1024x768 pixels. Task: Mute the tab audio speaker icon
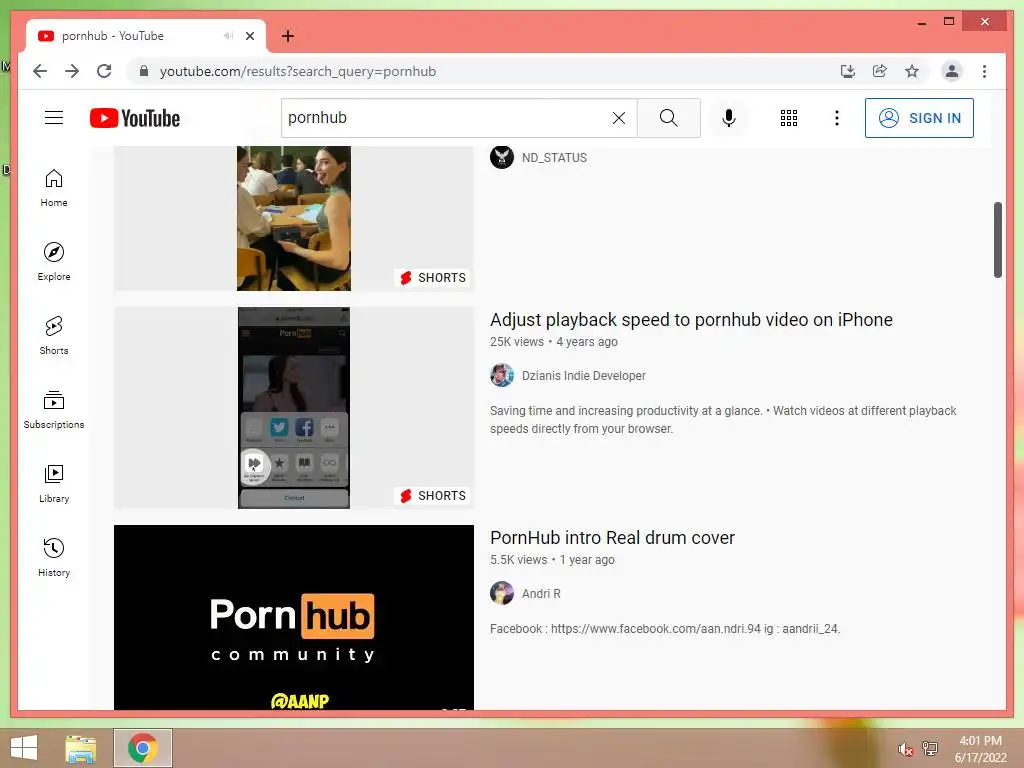[x=228, y=36]
